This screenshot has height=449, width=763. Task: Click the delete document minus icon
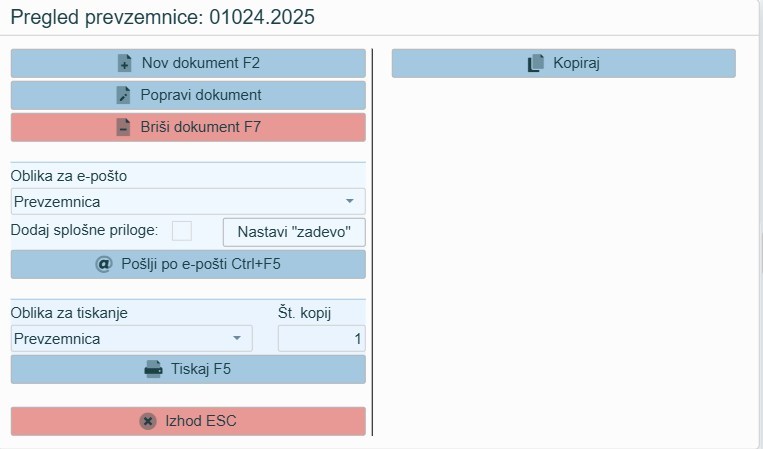(123, 127)
